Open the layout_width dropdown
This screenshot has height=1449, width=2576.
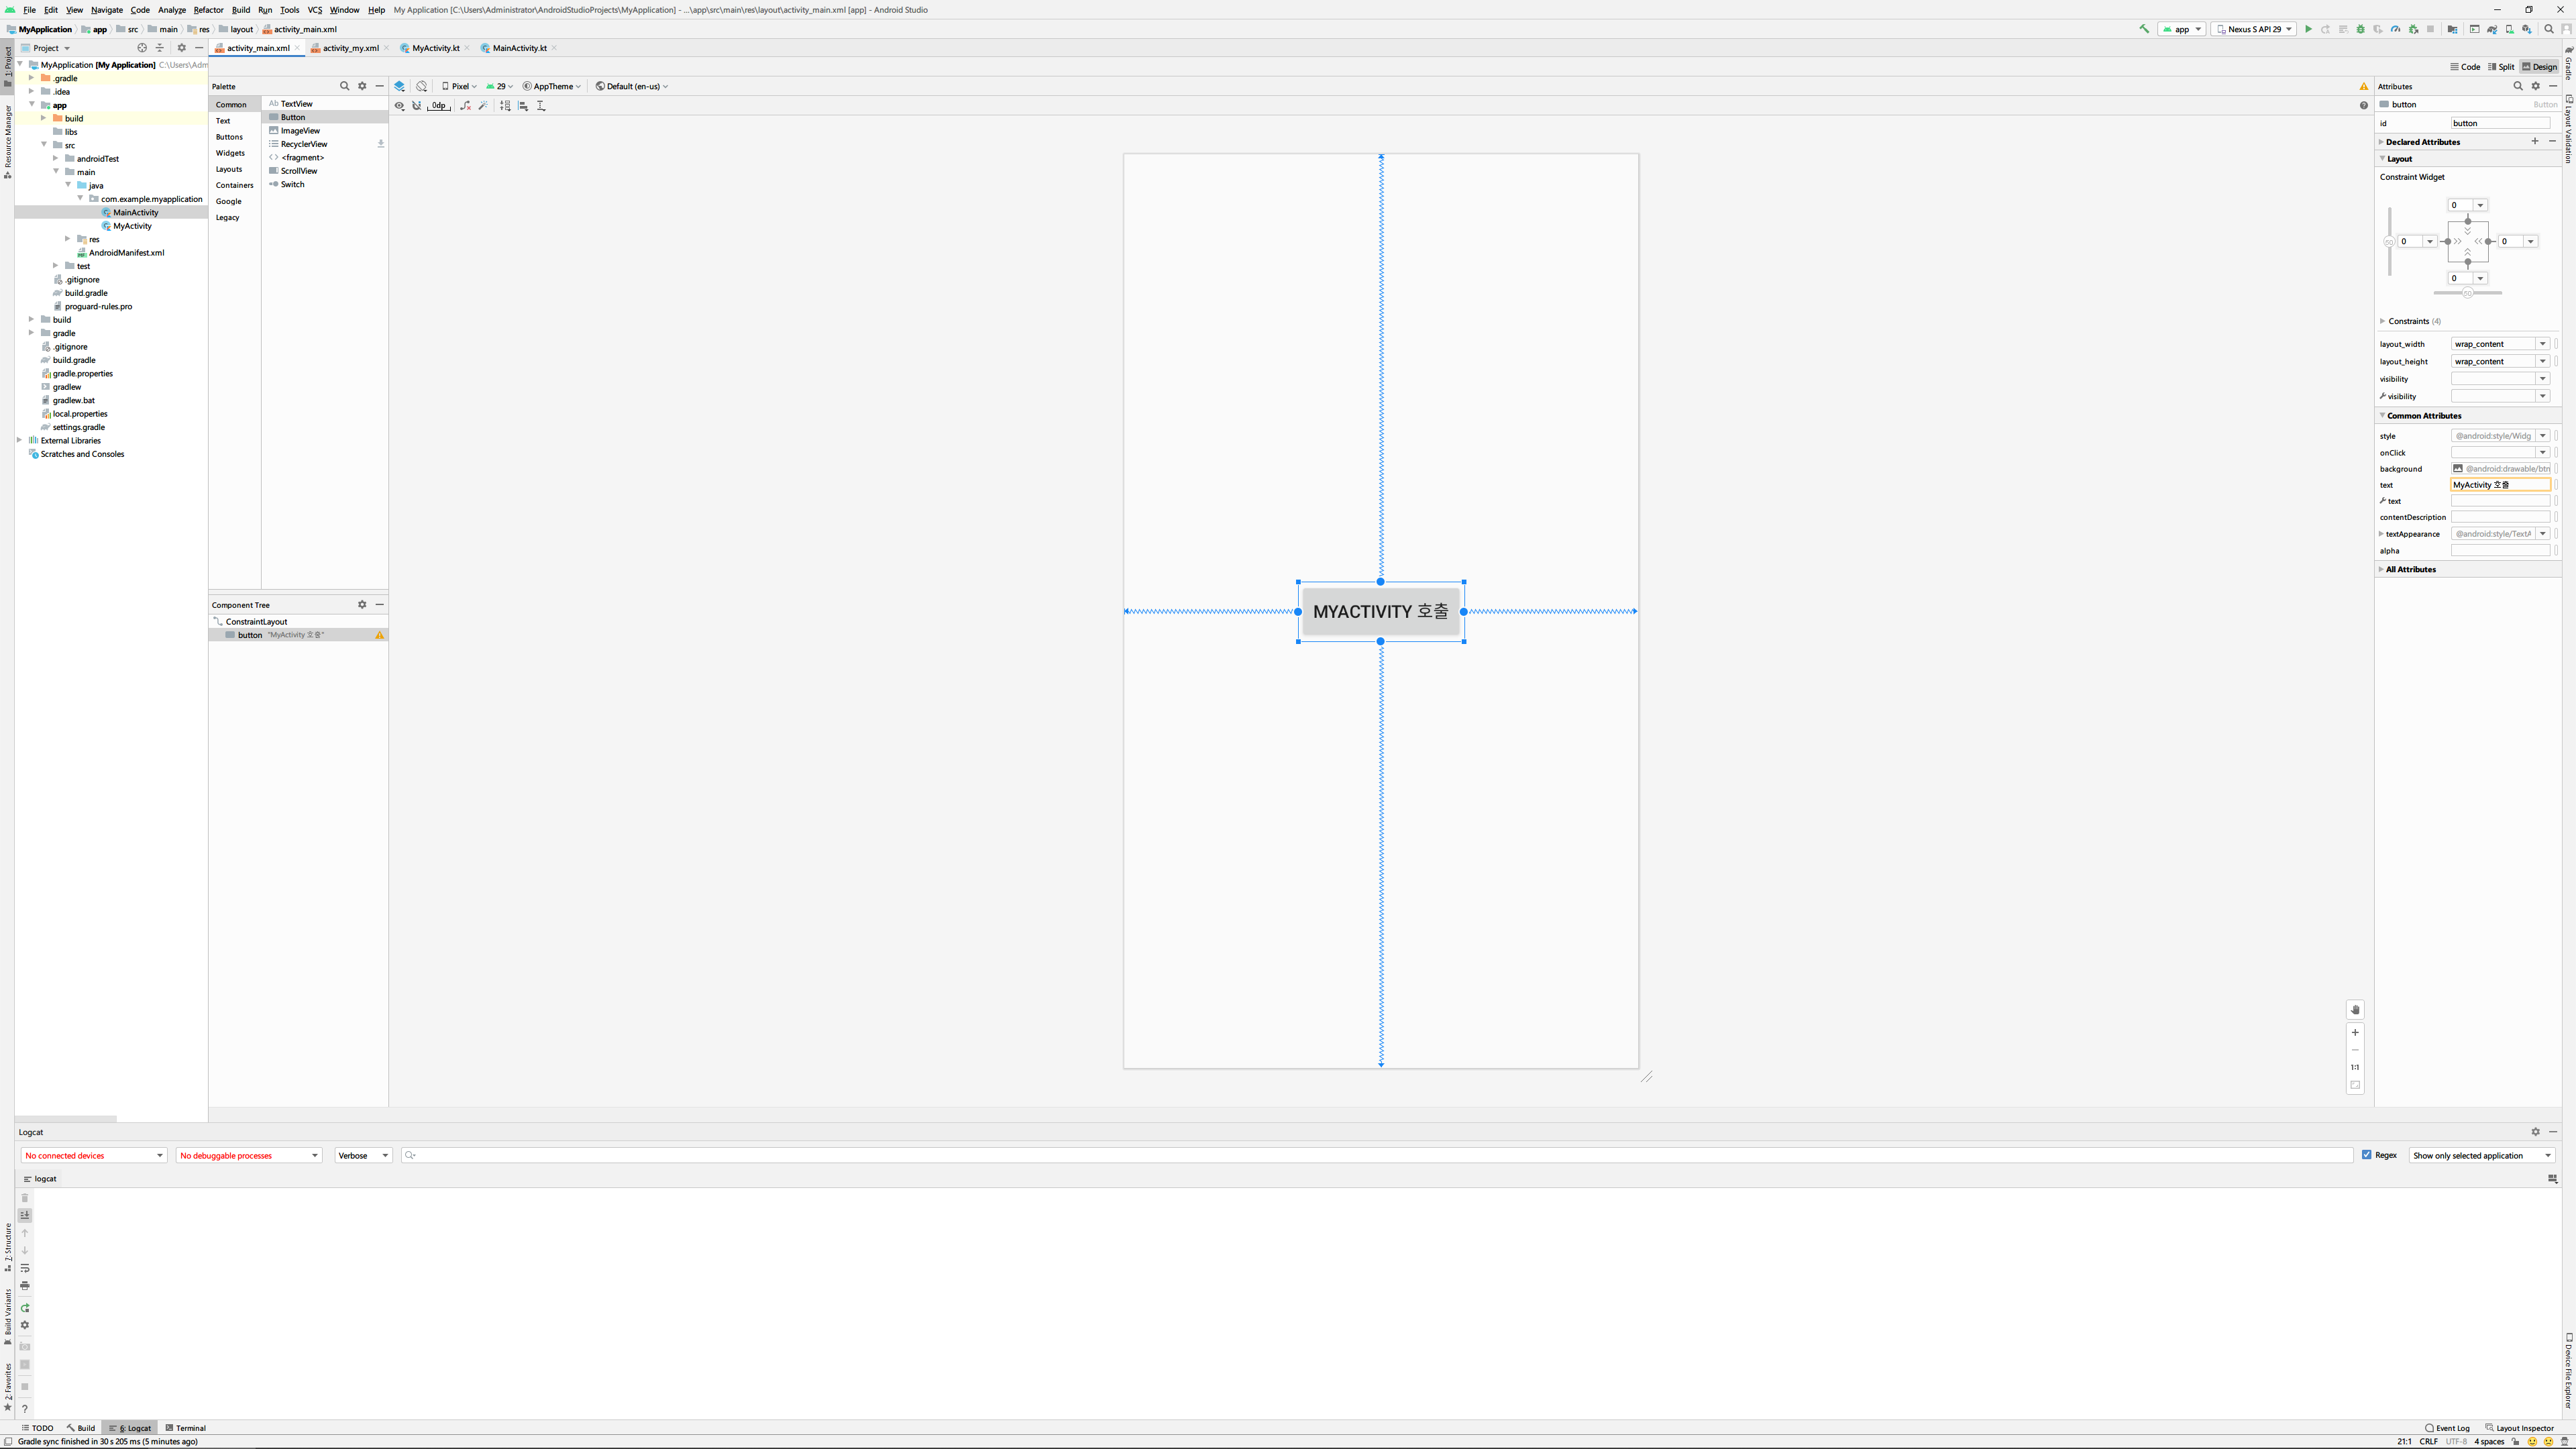click(x=2543, y=344)
